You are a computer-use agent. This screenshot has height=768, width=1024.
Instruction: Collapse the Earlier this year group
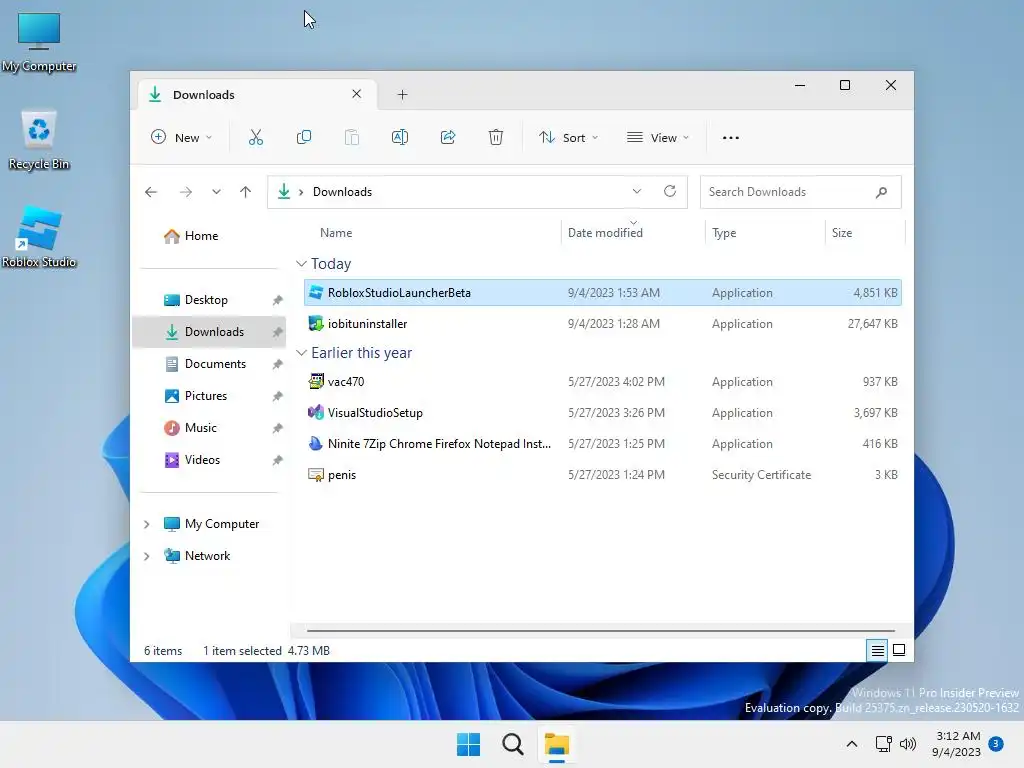(301, 353)
